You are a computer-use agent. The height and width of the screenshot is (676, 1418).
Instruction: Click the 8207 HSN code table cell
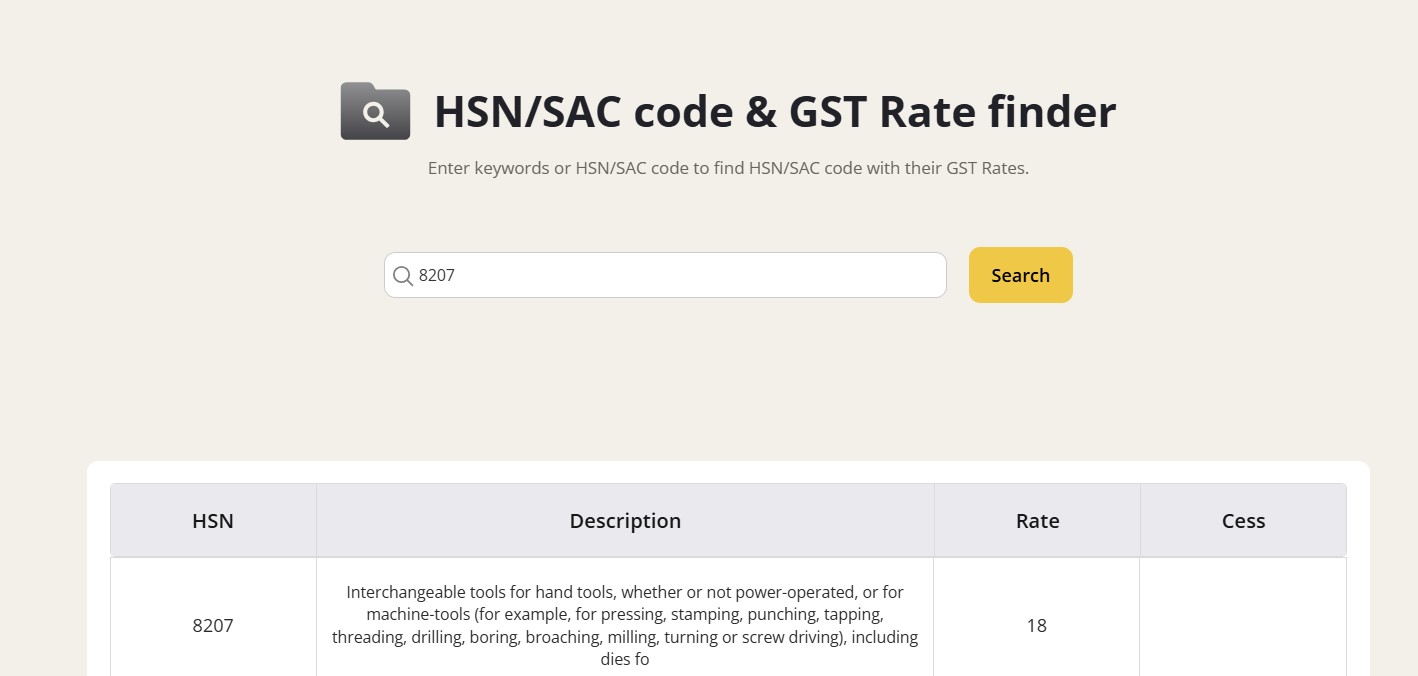click(x=213, y=626)
